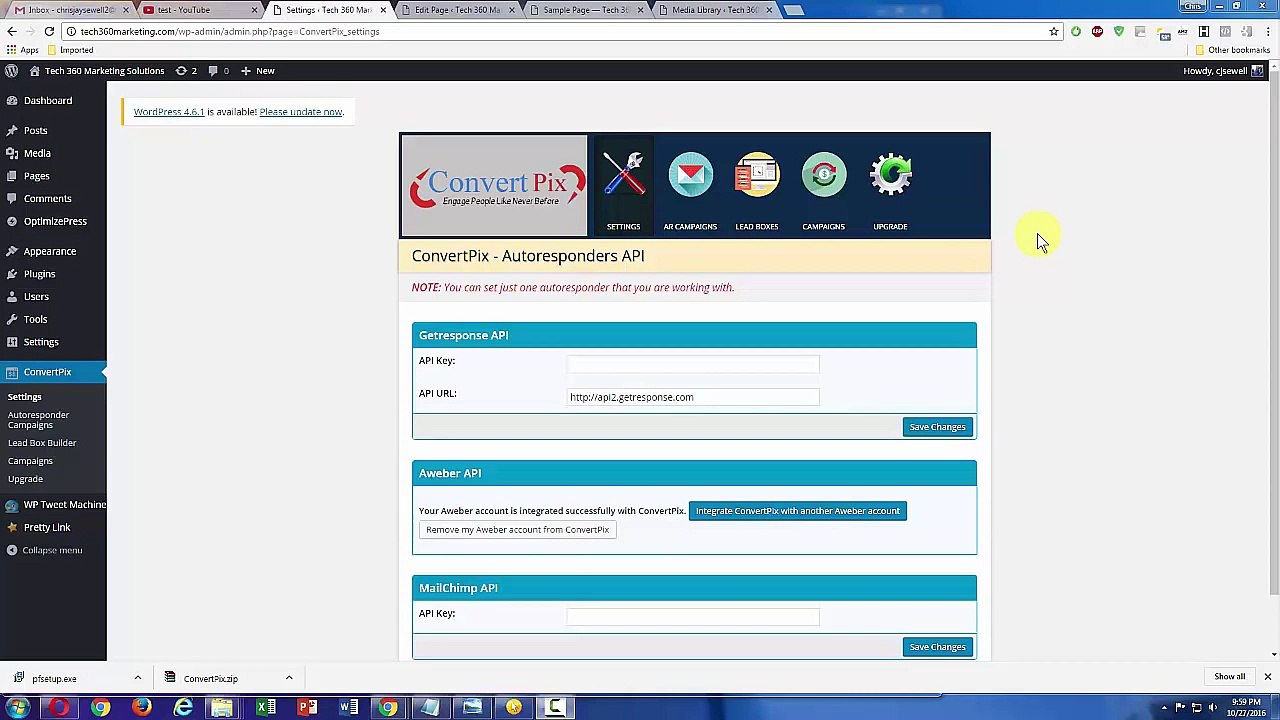Screen dimensions: 1280x720
Task: Open the updates icon showing 2
Action: pyautogui.click(x=186, y=71)
